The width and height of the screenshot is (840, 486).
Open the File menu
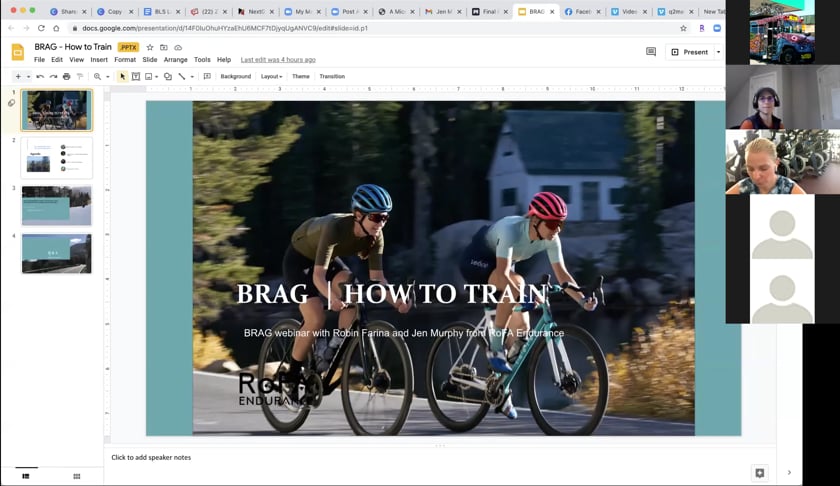click(40, 60)
